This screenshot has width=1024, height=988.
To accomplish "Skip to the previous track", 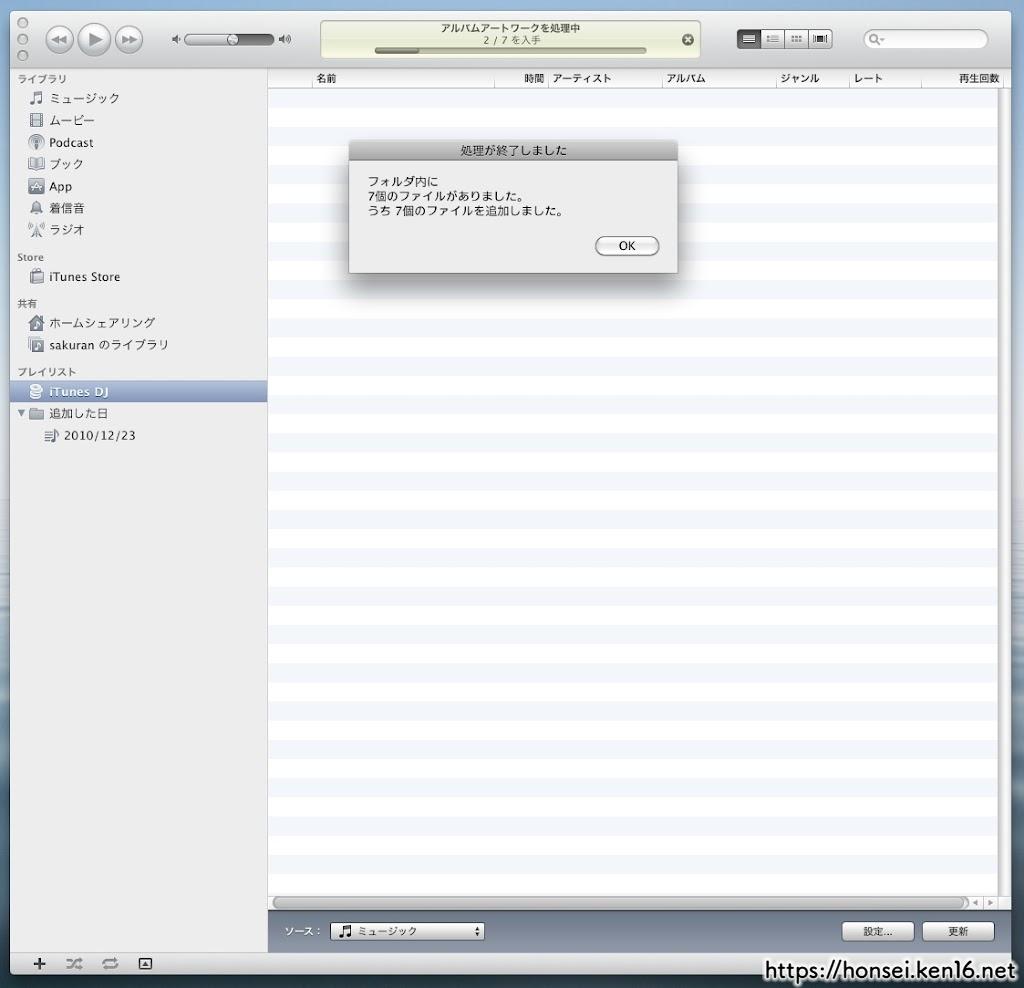I will click(x=60, y=39).
